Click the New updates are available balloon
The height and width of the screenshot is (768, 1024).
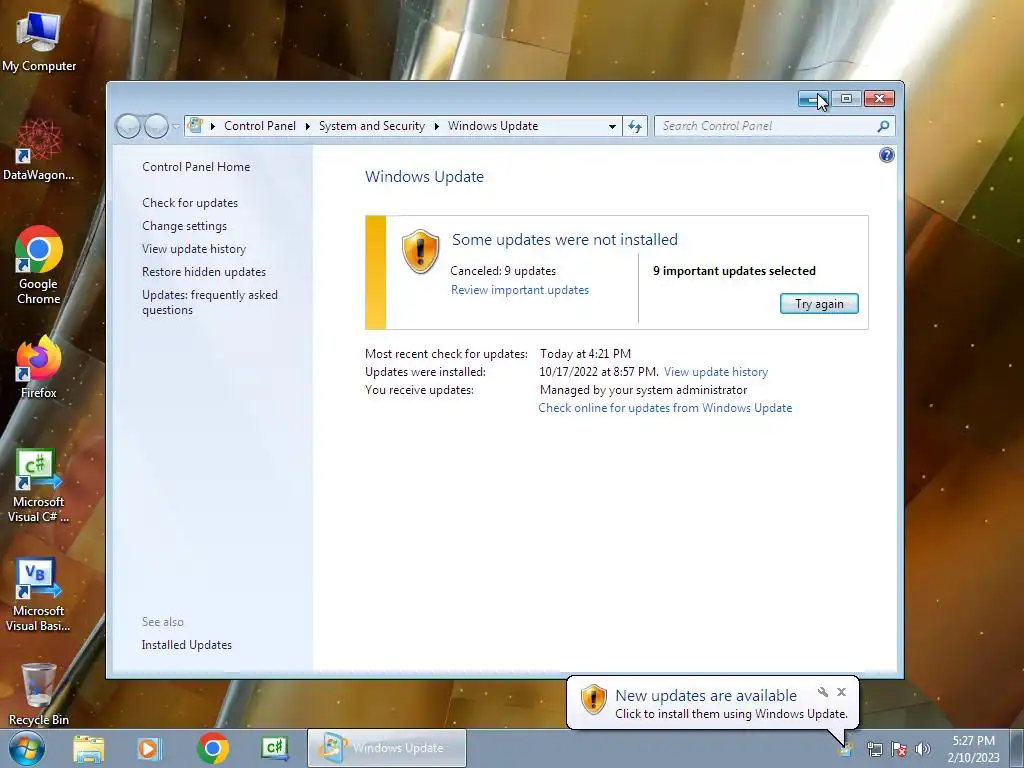coord(712,703)
